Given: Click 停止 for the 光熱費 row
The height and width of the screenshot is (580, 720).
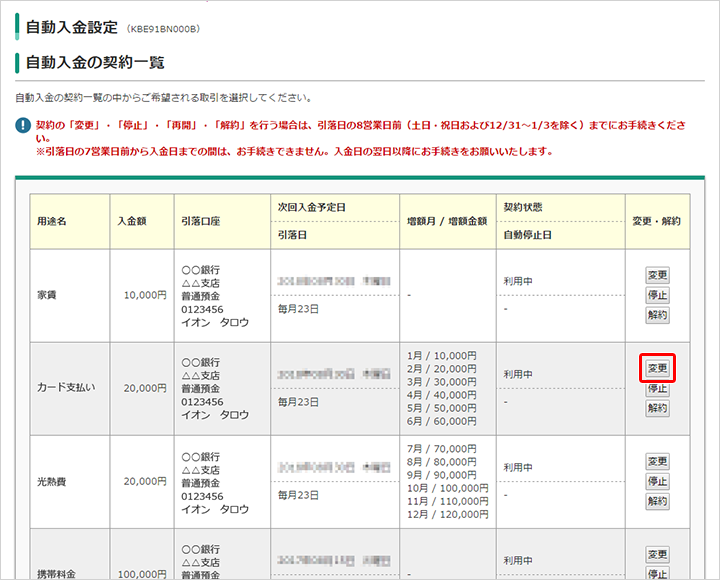Looking at the screenshot, I should 657,481.
